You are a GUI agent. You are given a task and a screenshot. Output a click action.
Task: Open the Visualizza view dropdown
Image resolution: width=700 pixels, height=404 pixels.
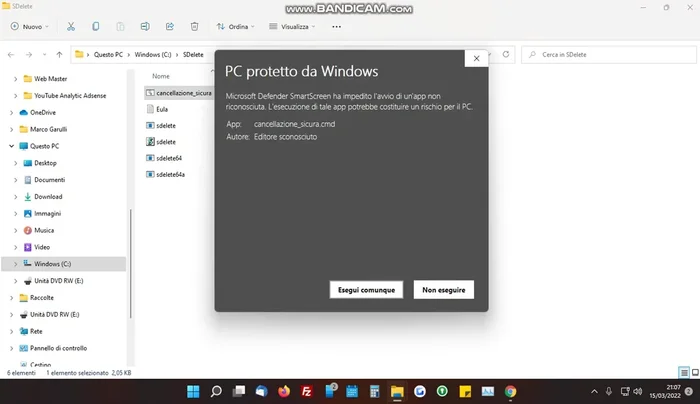pos(292,26)
